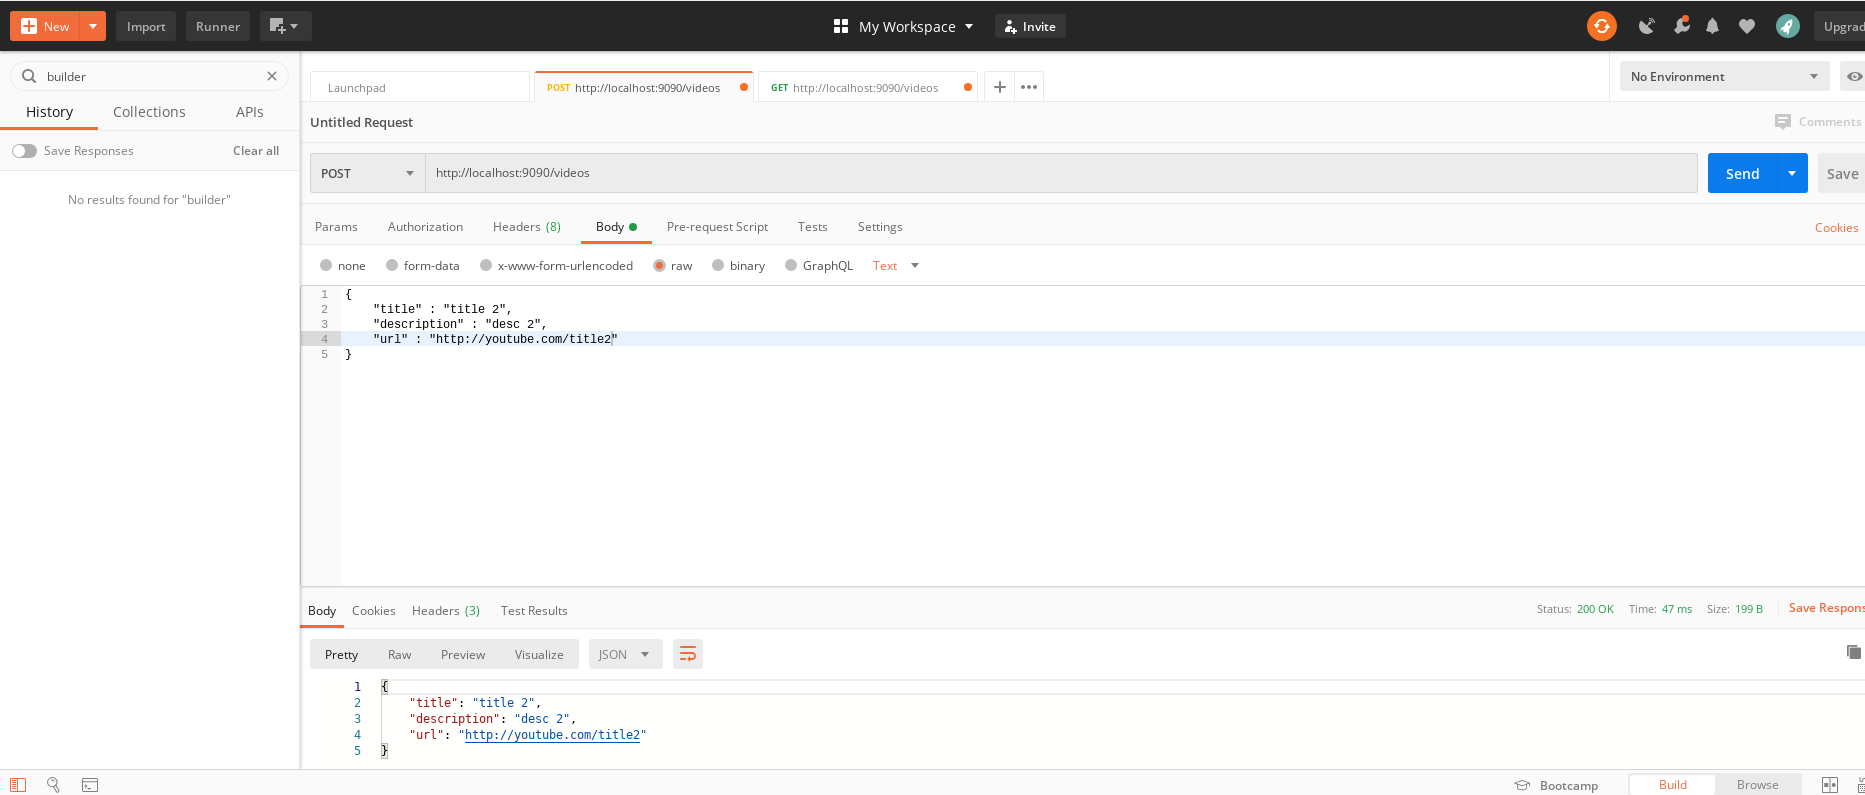Switch to the GET localhost videos tab
The width and height of the screenshot is (1865, 795).
867,87
